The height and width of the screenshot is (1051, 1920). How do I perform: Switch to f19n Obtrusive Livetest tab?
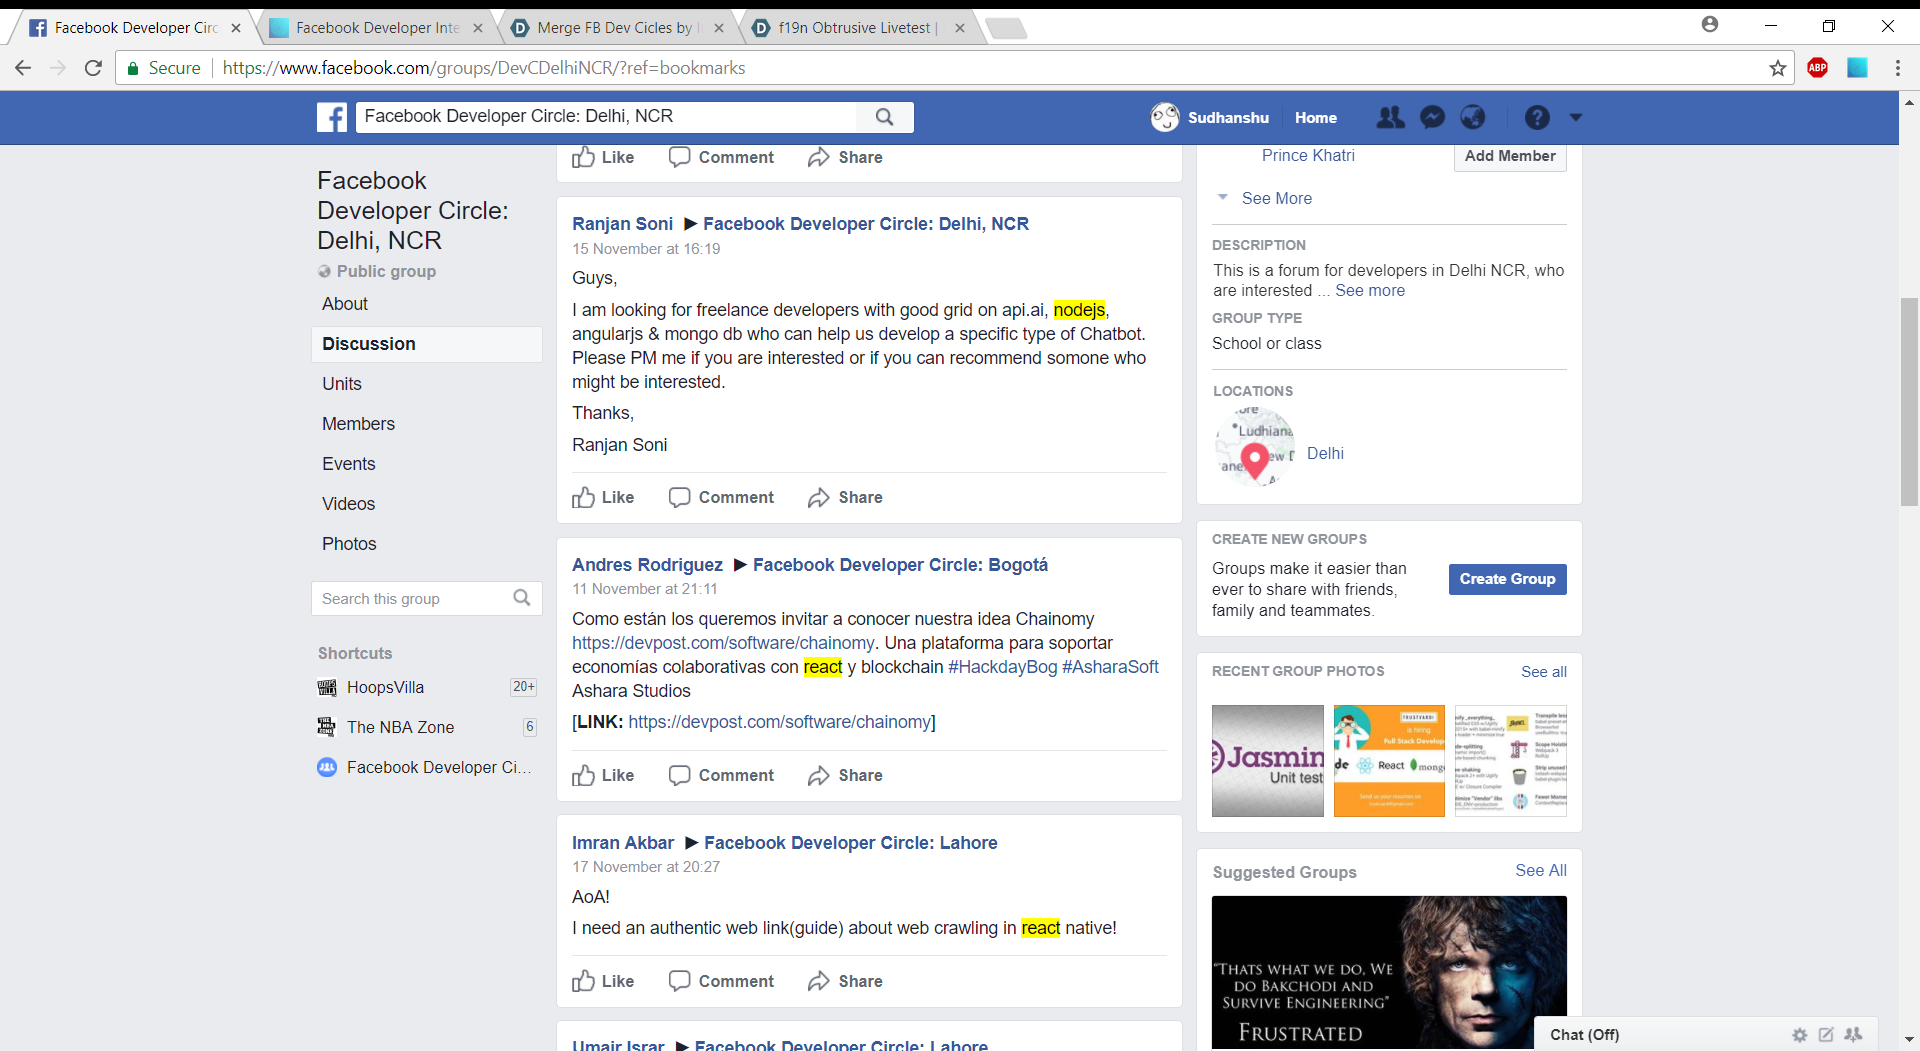[856, 27]
